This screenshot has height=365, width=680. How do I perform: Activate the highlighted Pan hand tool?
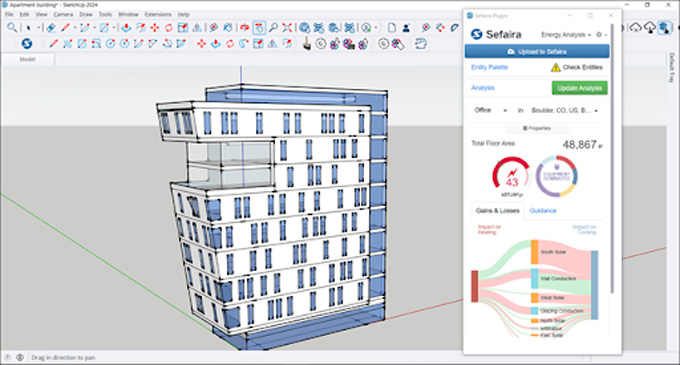[x=259, y=28]
